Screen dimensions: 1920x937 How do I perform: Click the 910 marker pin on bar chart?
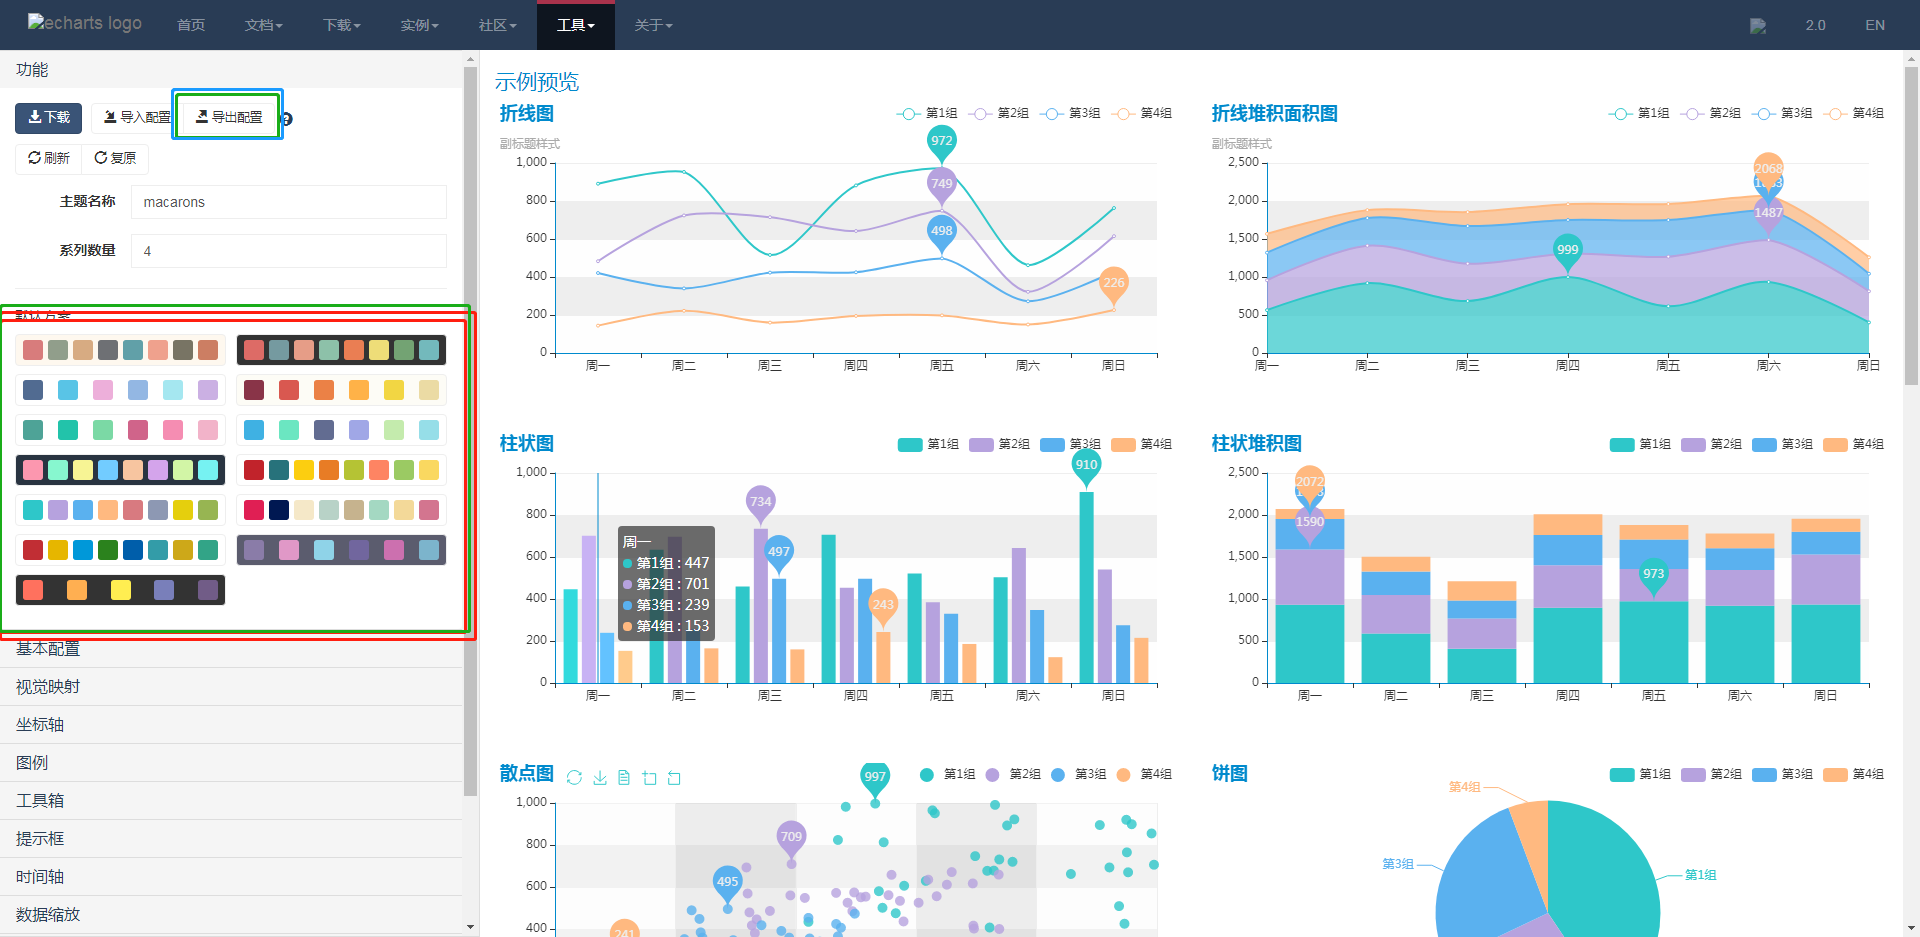(x=1086, y=467)
